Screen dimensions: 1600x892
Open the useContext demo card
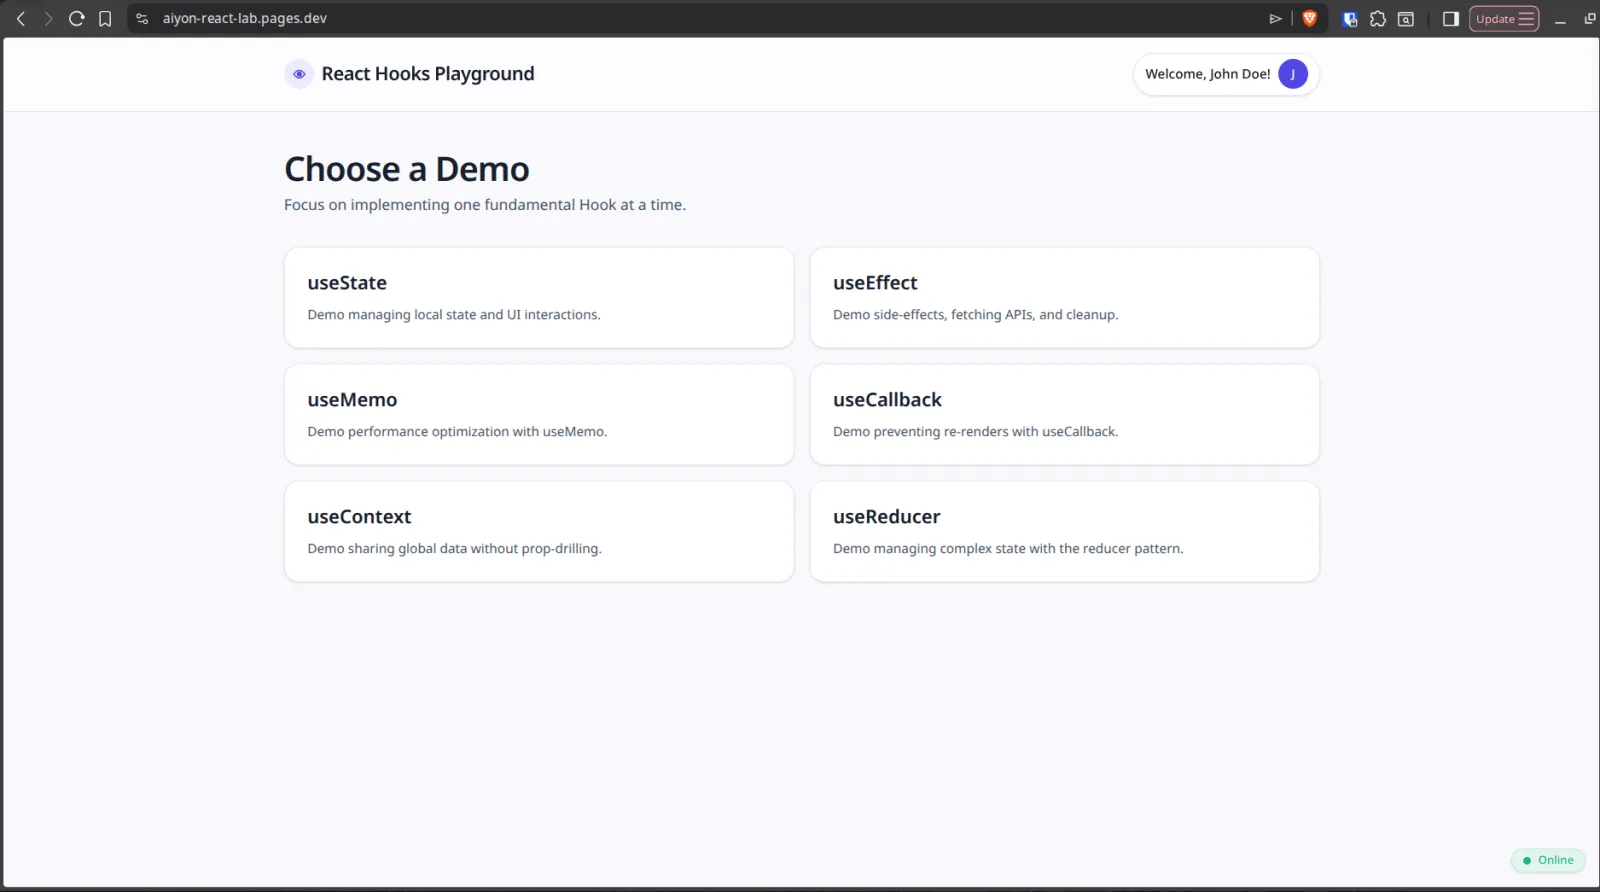539,532
